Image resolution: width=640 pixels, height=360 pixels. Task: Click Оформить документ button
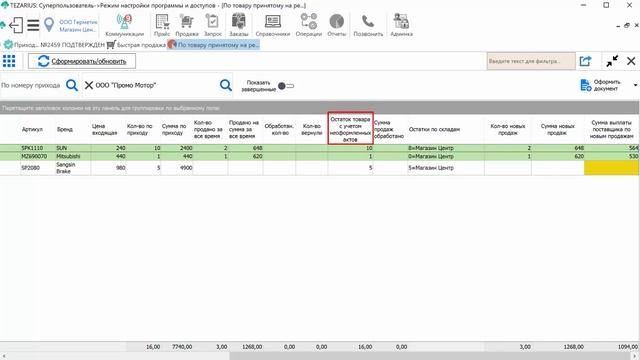point(600,85)
